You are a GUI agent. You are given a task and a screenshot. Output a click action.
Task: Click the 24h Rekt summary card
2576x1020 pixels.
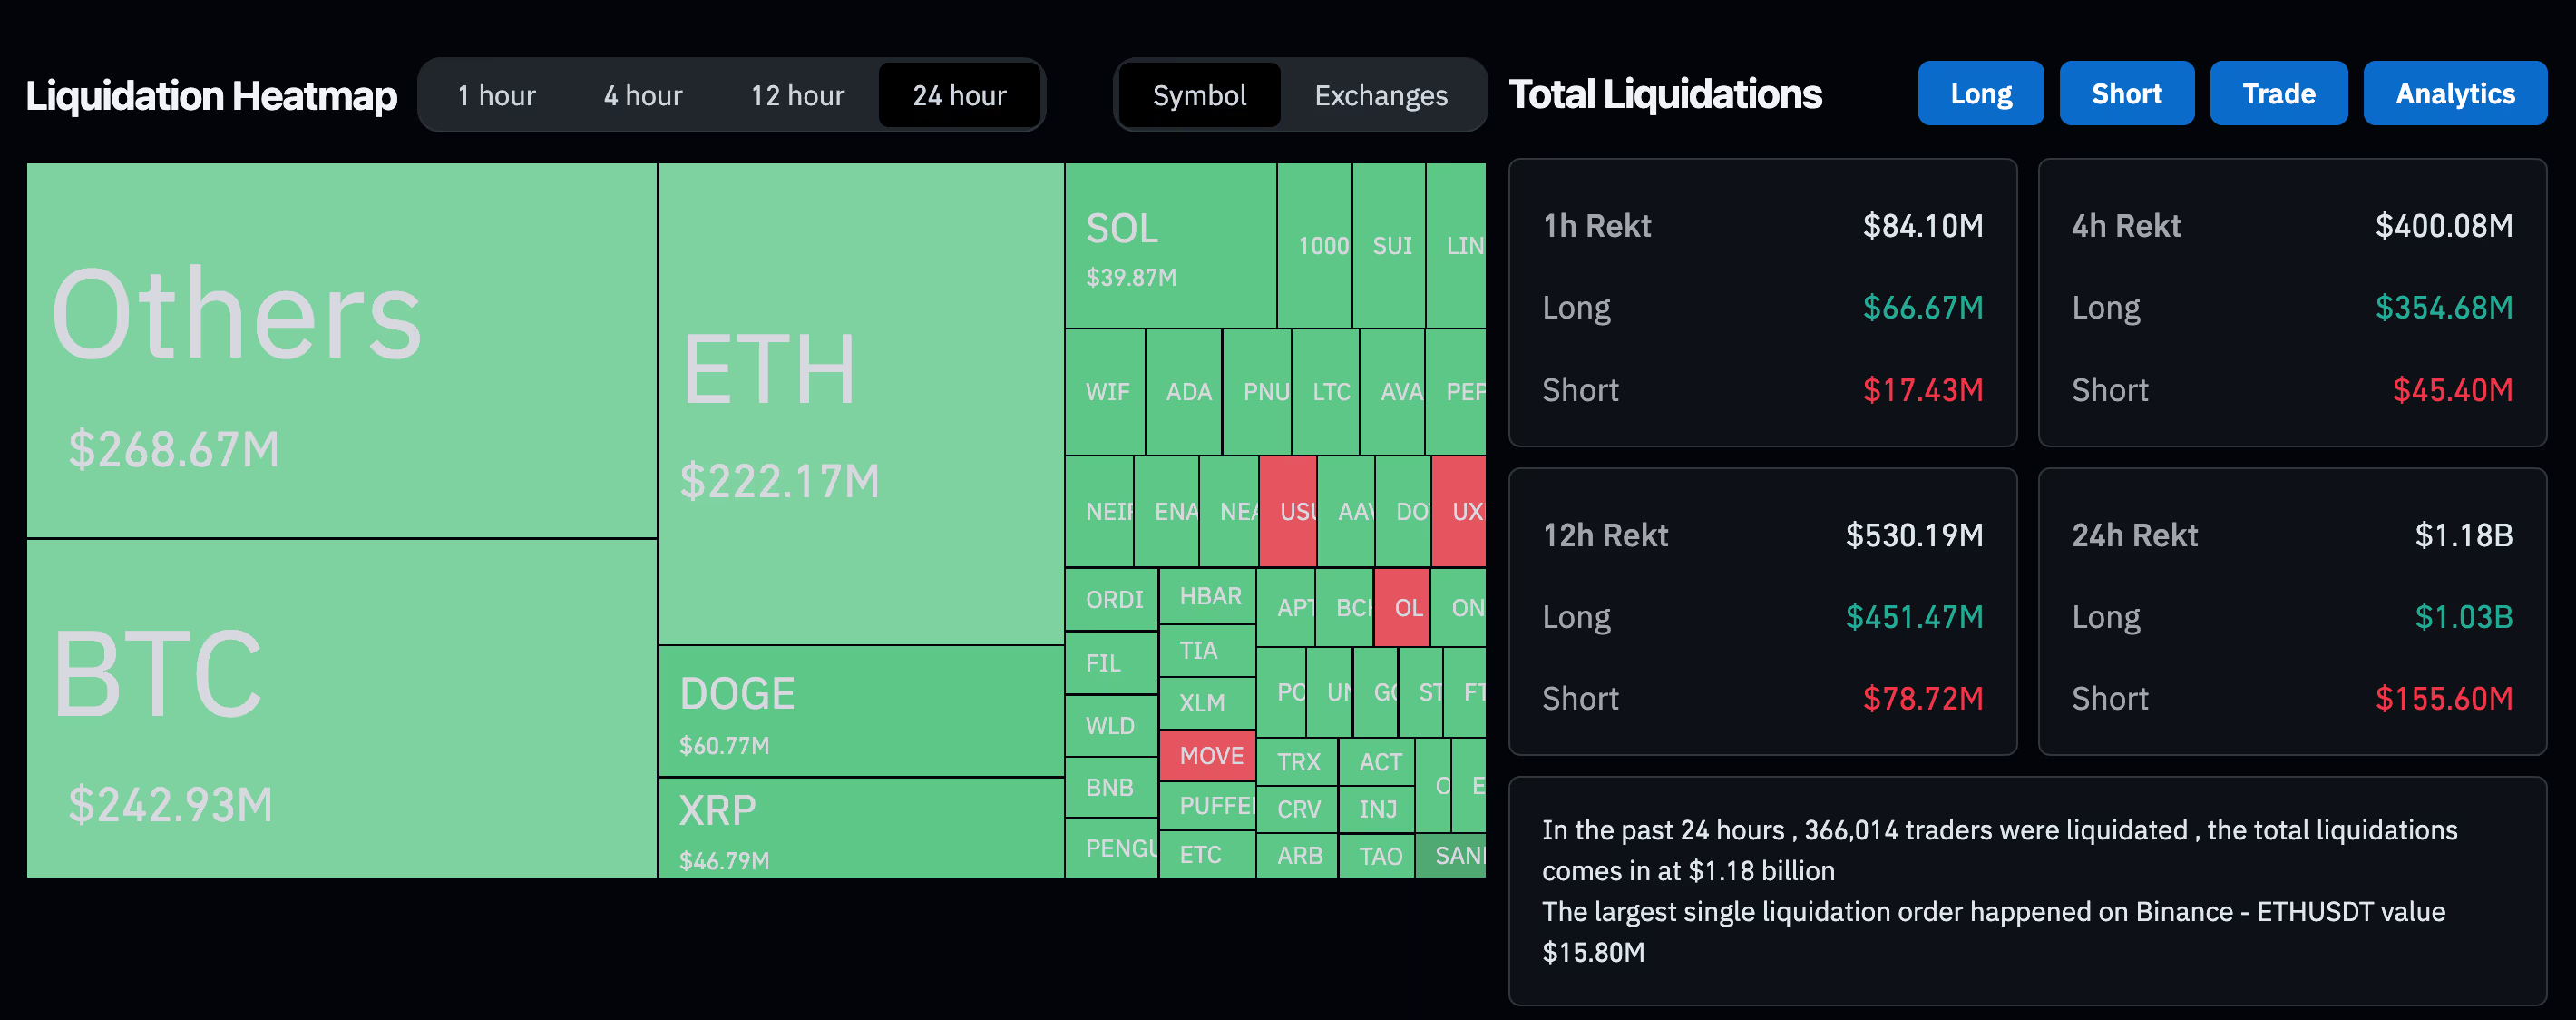coord(2291,611)
